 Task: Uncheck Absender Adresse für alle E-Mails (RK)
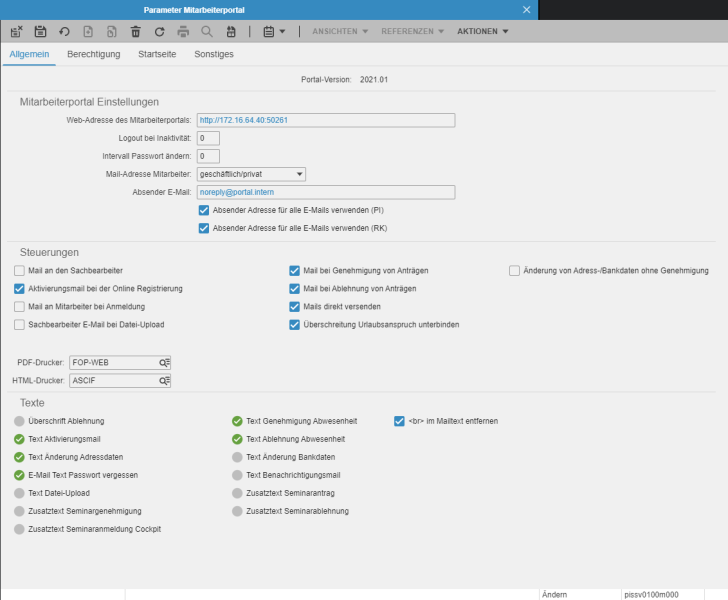click(x=204, y=228)
